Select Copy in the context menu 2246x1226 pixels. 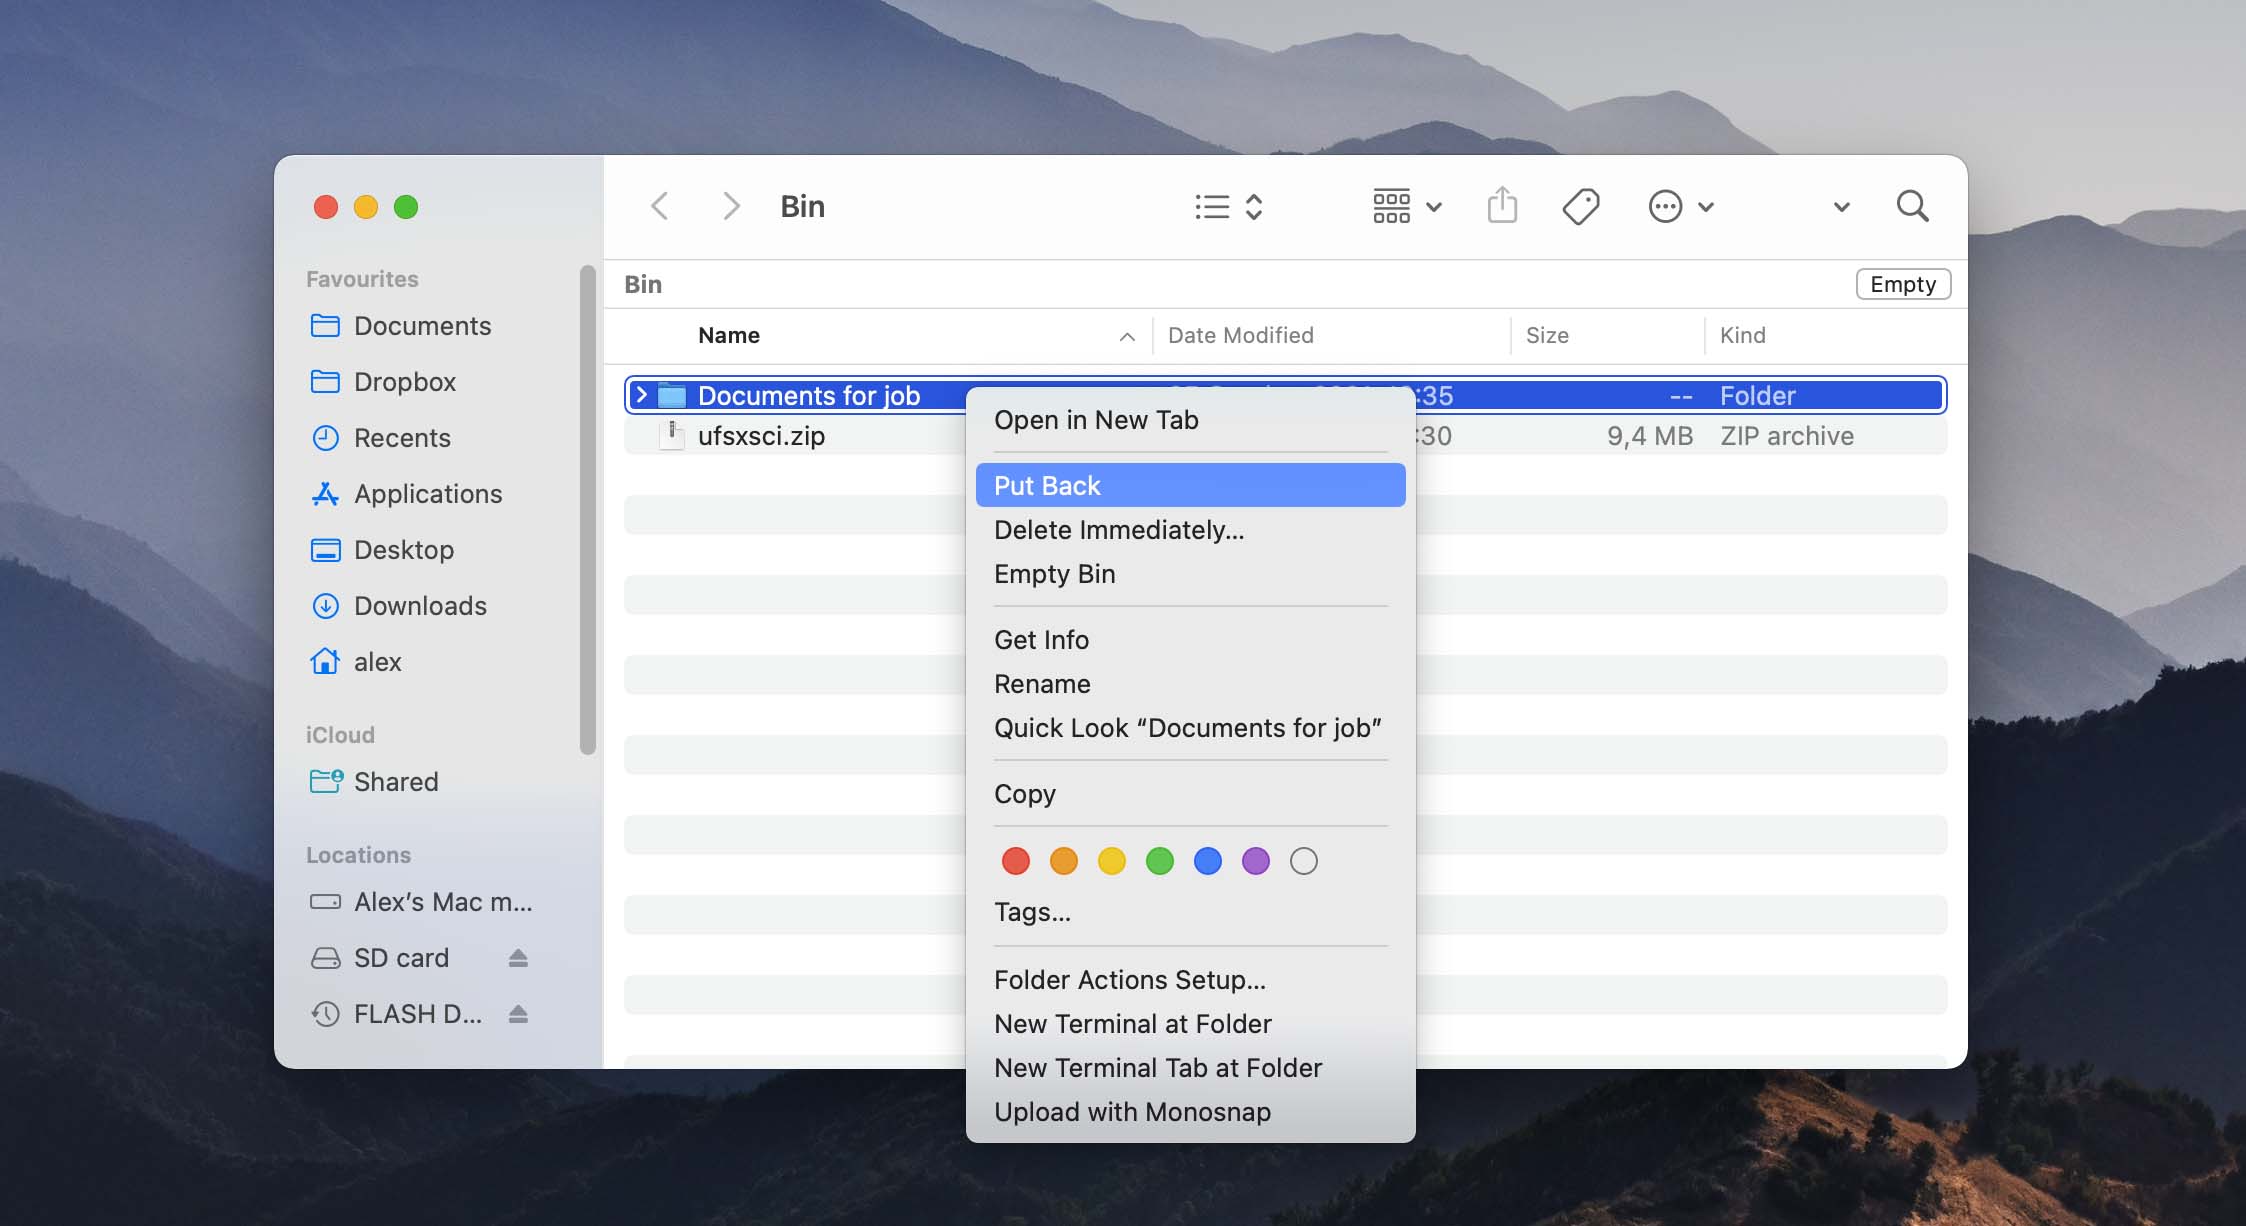pyautogui.click(x=1190, y=794)
